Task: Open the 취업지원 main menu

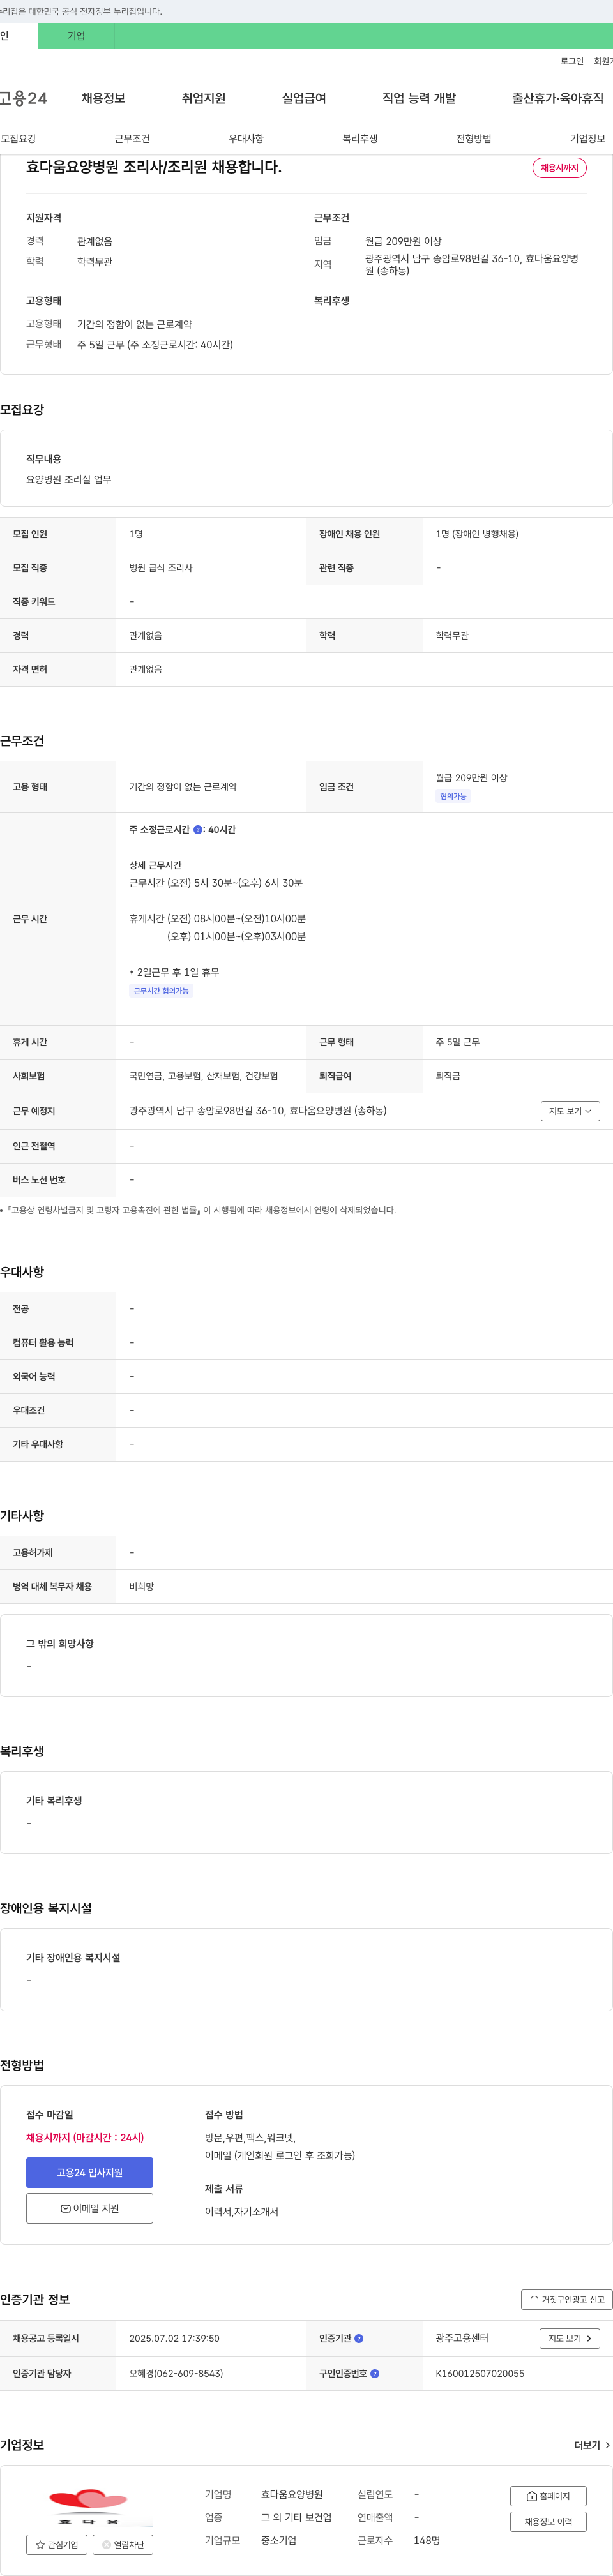Action: (x=203, y=98)
